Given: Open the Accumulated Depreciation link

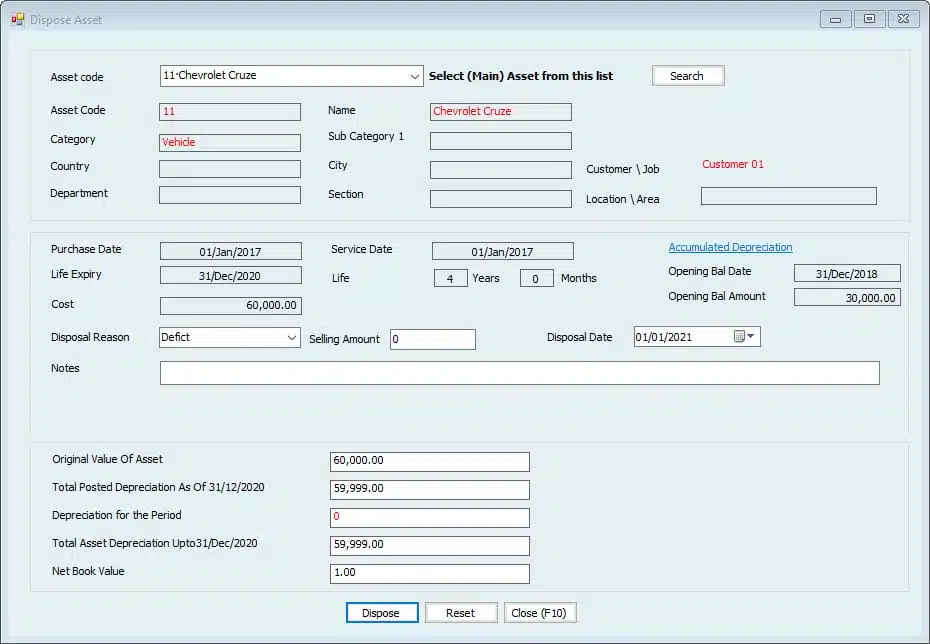Looking at the screenshot, I should tap(730, 247).
